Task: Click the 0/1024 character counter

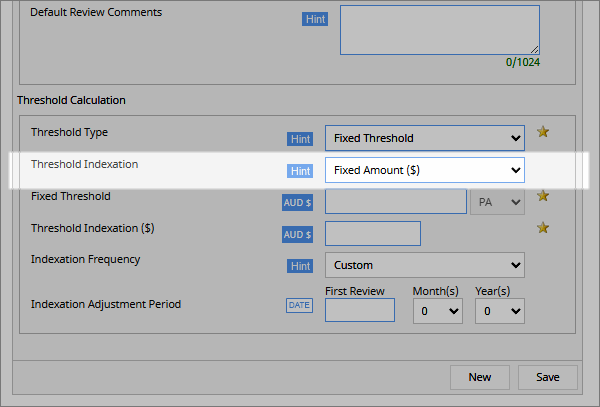Action: click(523, 62)
